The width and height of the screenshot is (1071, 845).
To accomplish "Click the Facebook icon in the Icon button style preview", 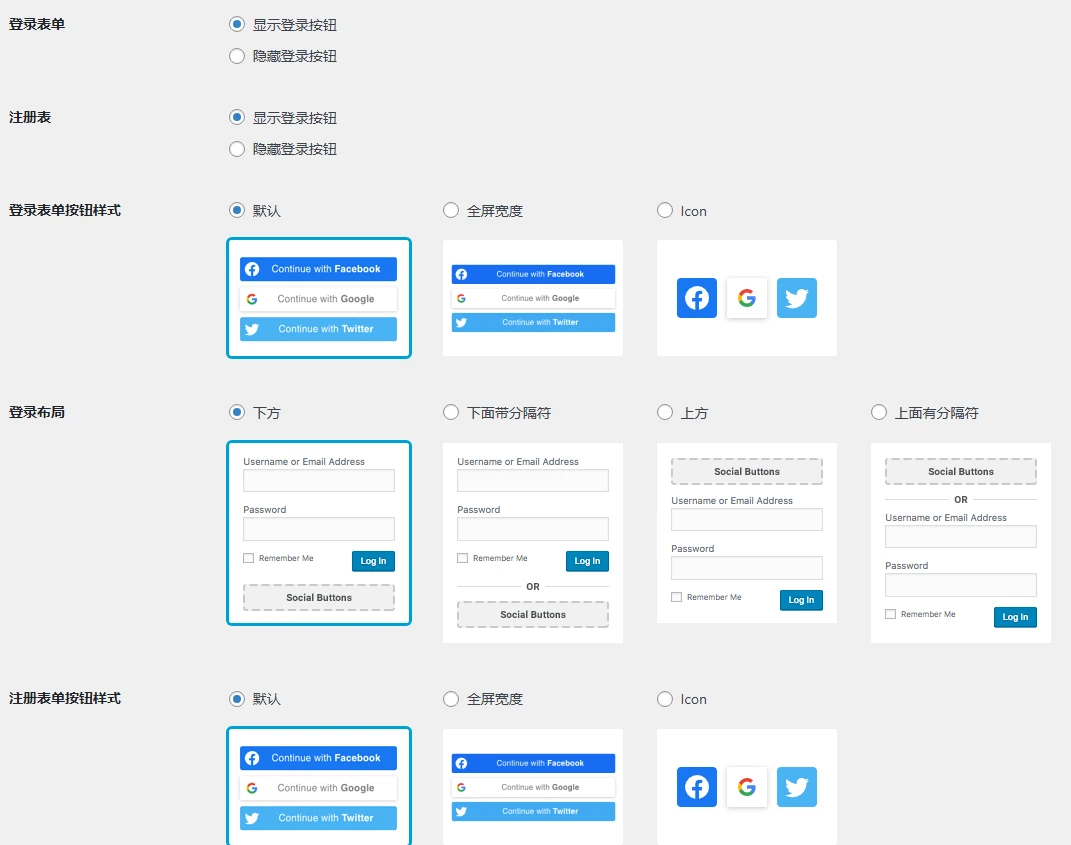I will coord(696,297).
